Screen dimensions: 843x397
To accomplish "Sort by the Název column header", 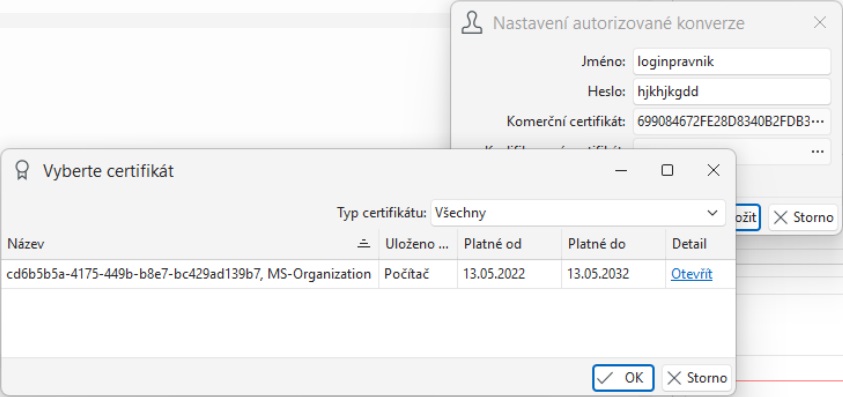I will pyautogui.click(x=190, y=244).
